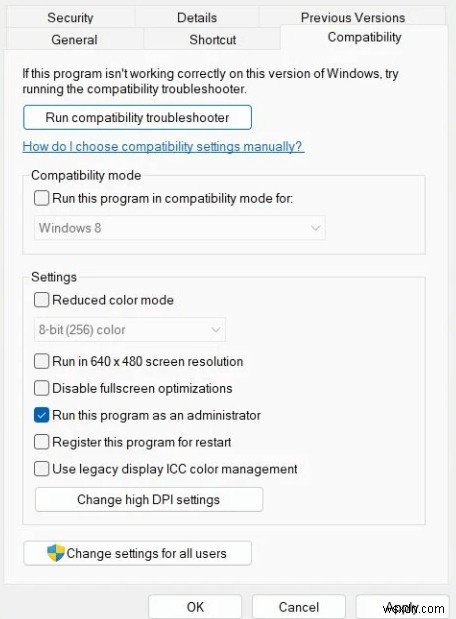Expand the 8-bit (256) color dropdown
456x619 pixels.
coord(130,330)
